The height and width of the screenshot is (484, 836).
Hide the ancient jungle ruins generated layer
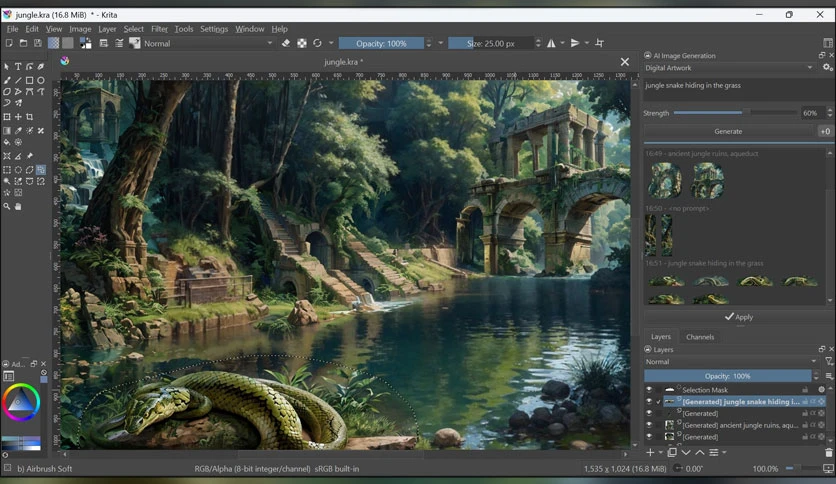pyautogui.click(x=649, y=425)
